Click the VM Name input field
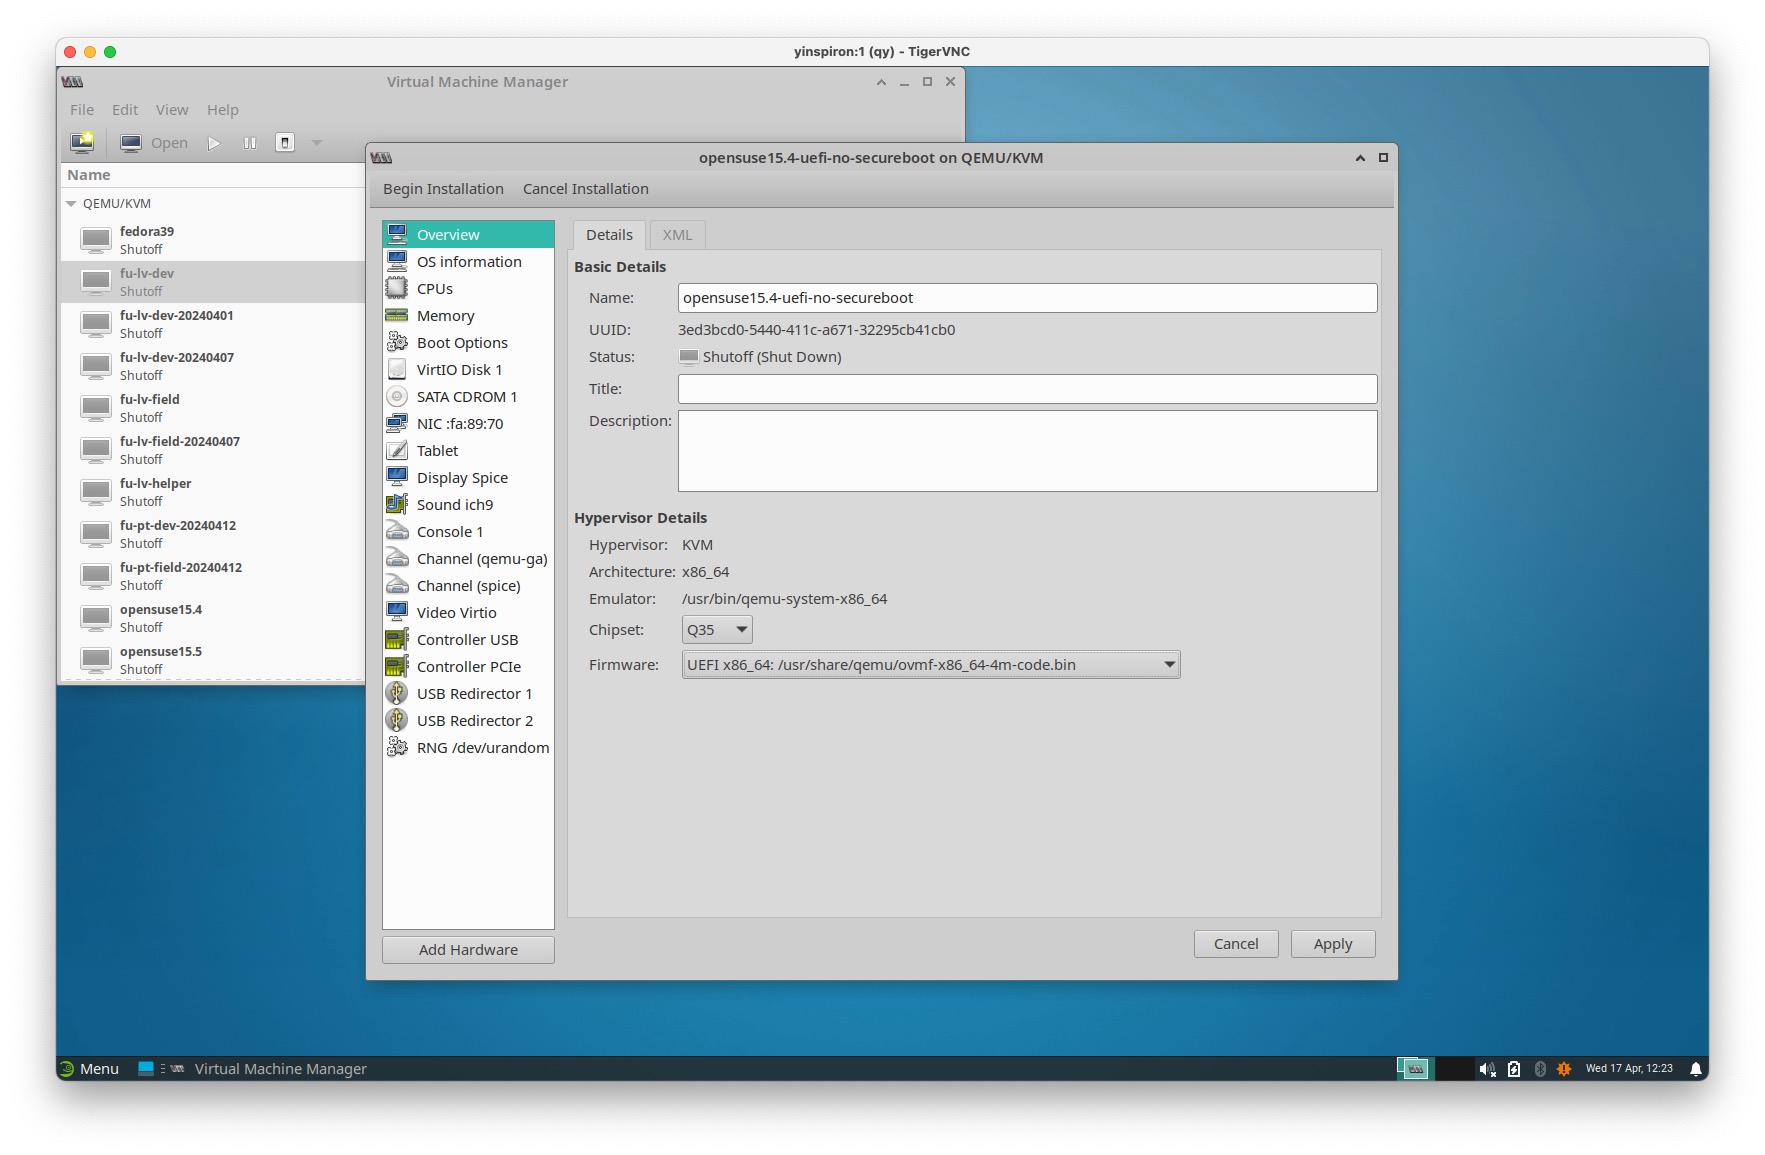1765x1155 pixels. click(x=1028, y=298)
